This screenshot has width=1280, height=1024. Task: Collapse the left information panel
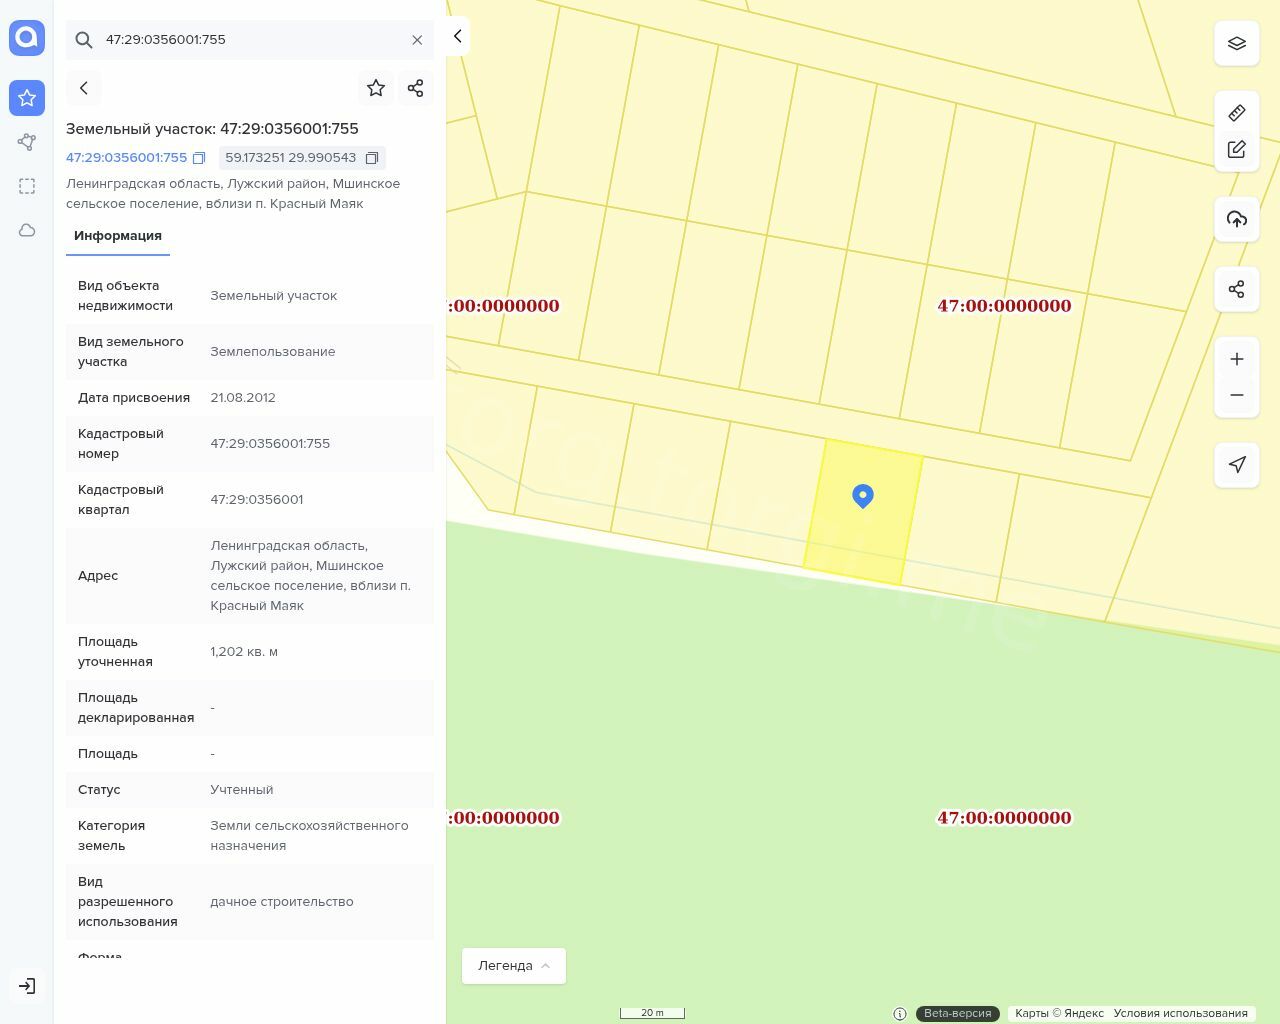coord(457,36)
